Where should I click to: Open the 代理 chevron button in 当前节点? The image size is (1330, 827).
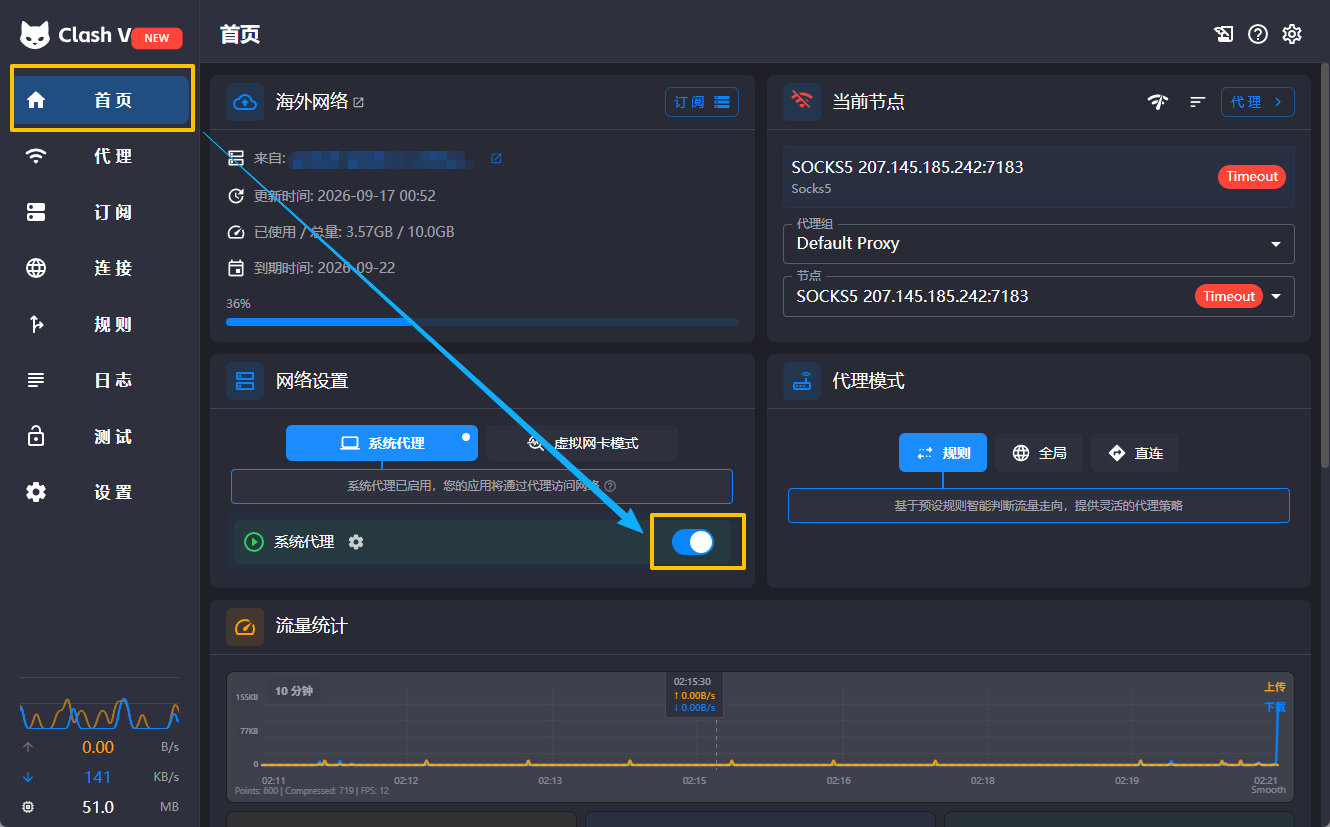[x=1258, y=102]
